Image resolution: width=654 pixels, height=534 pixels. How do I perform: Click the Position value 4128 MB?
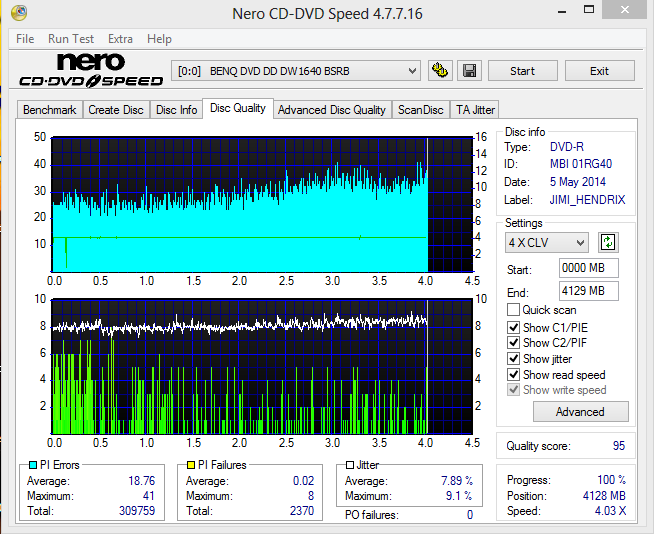coord(604,496)
